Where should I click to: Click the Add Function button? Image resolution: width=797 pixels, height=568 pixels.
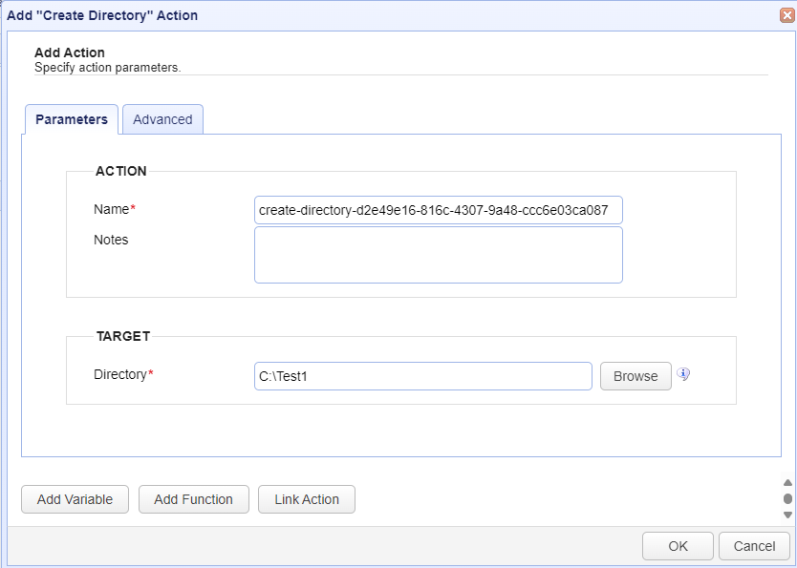coord(194,499)
